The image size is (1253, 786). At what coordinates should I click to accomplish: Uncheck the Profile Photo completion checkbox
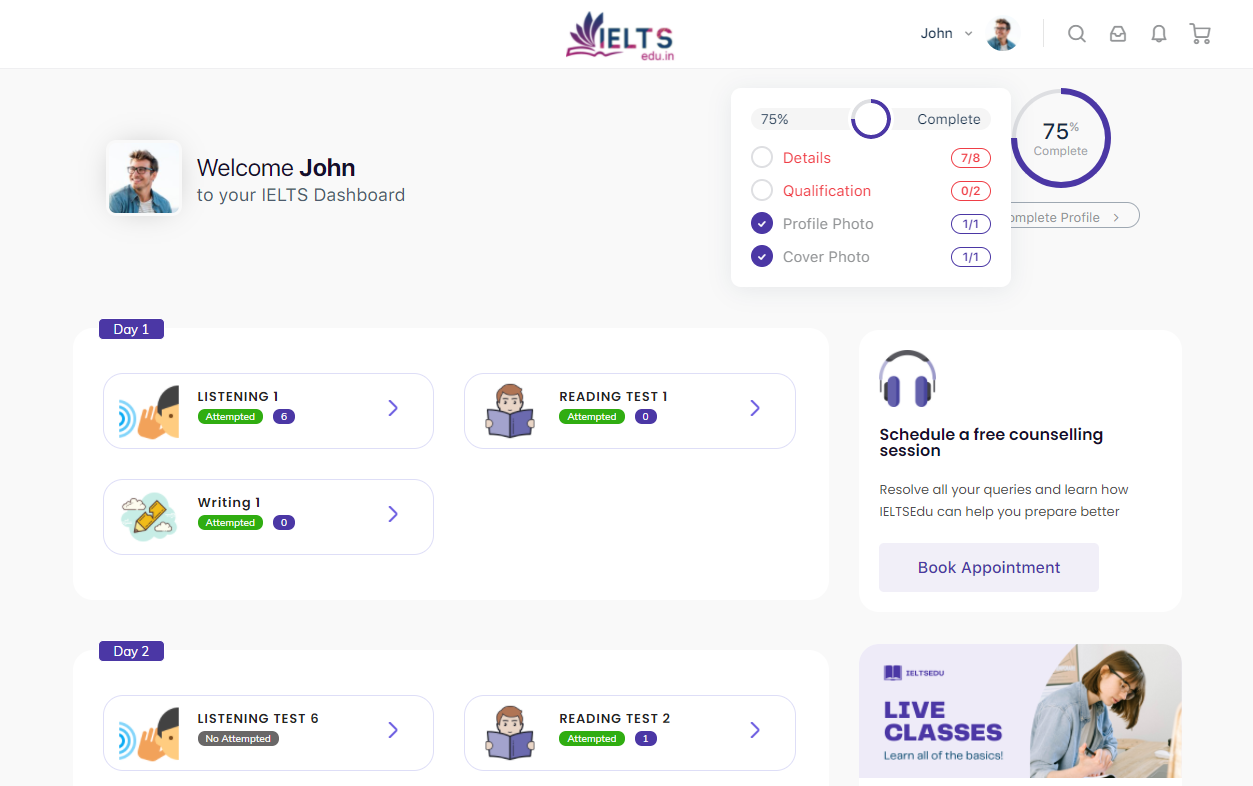click(761, 223)
